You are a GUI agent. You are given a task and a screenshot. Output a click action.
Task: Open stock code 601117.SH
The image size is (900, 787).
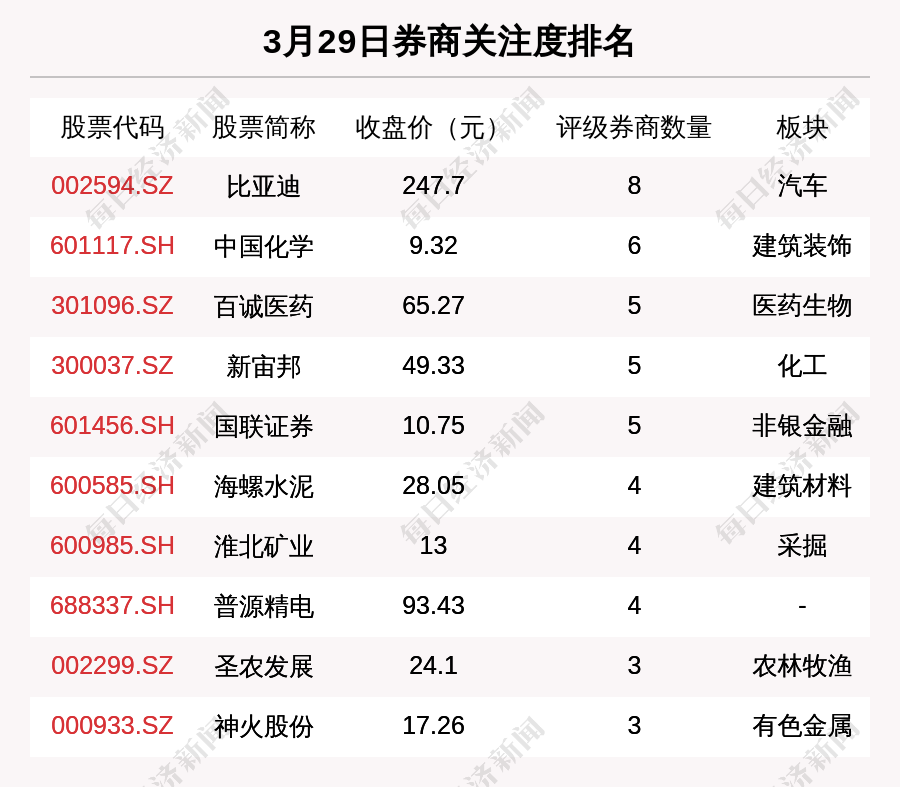click(112, 246)
